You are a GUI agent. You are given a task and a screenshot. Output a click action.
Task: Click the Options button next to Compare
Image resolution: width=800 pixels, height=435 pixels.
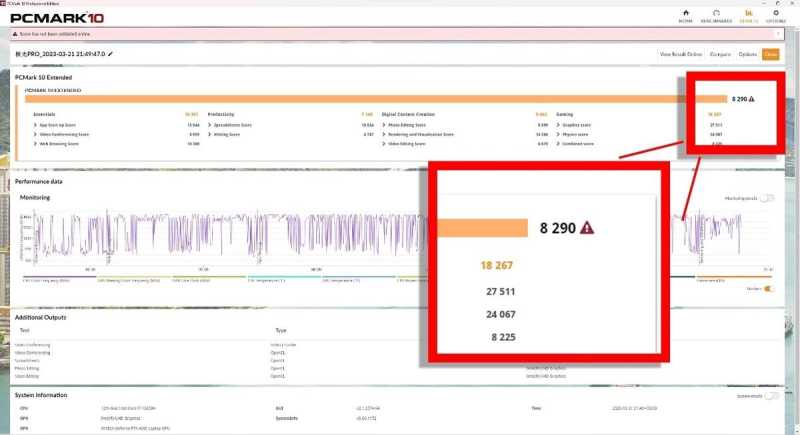click(747, 54)
